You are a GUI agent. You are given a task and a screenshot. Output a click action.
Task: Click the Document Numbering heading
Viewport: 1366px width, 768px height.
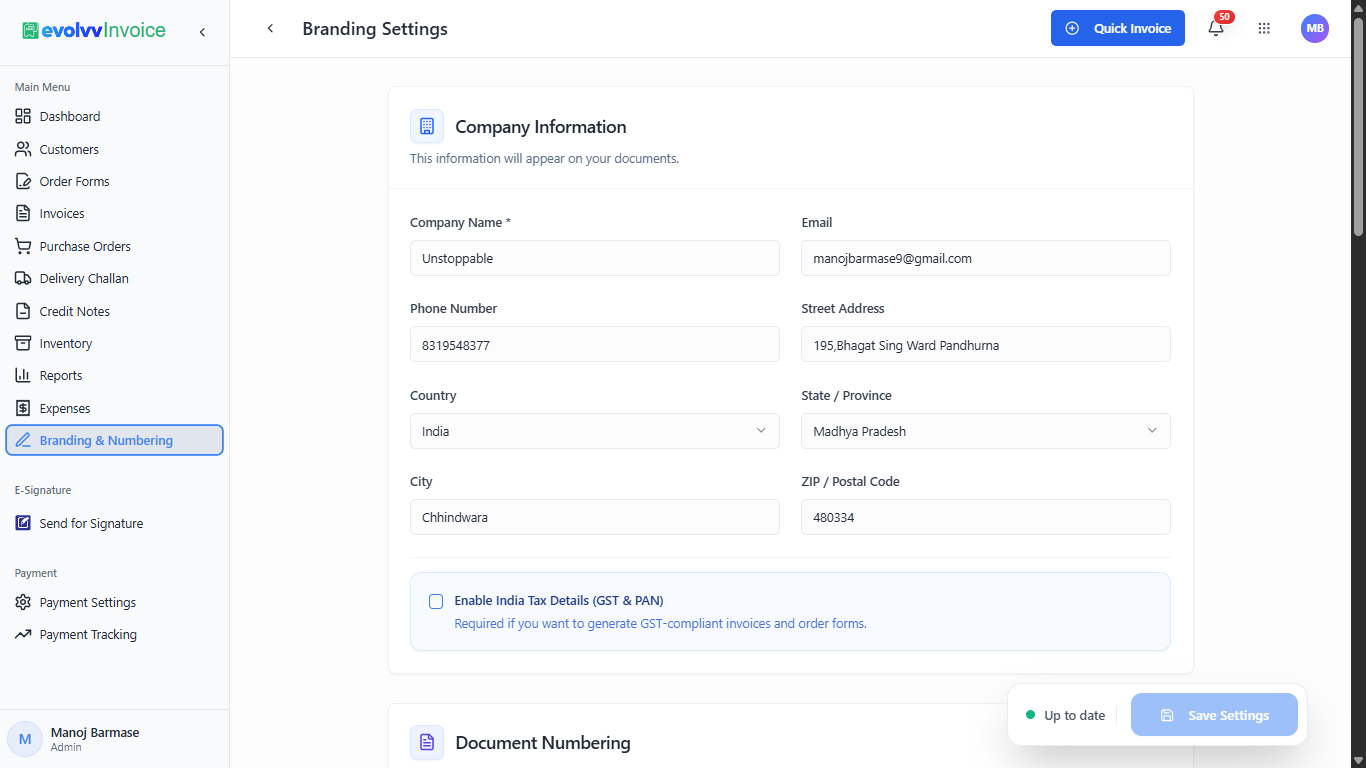pos(543,742)
